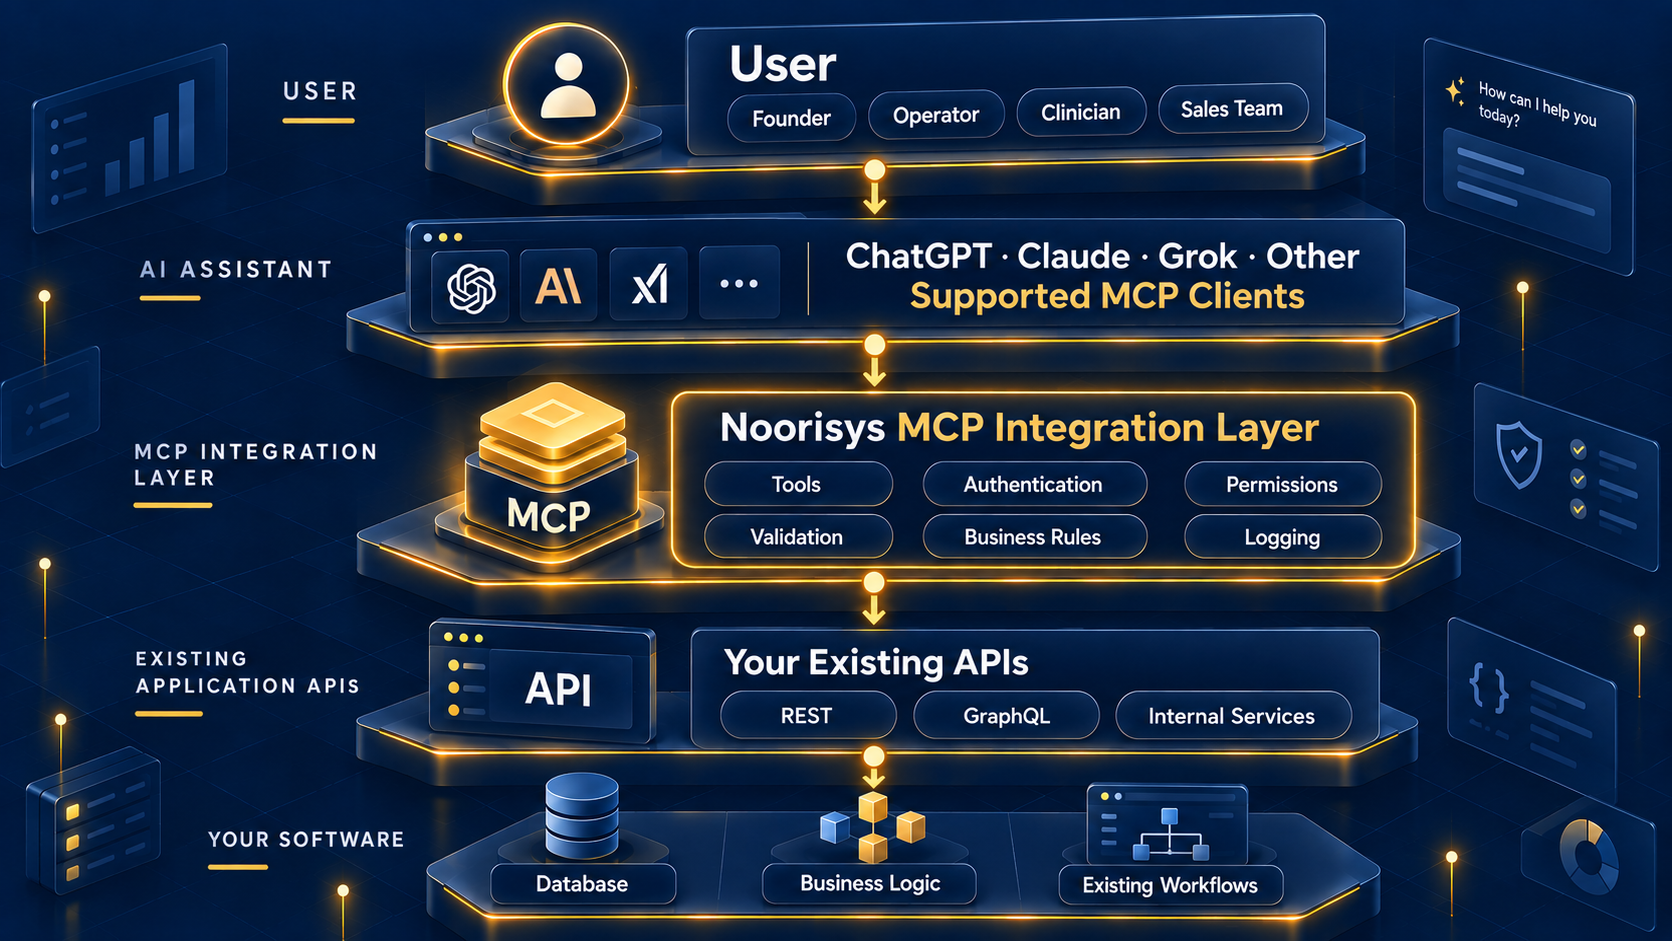Pick the REST pill
The image size is (1672, 941).
[807, 715]
